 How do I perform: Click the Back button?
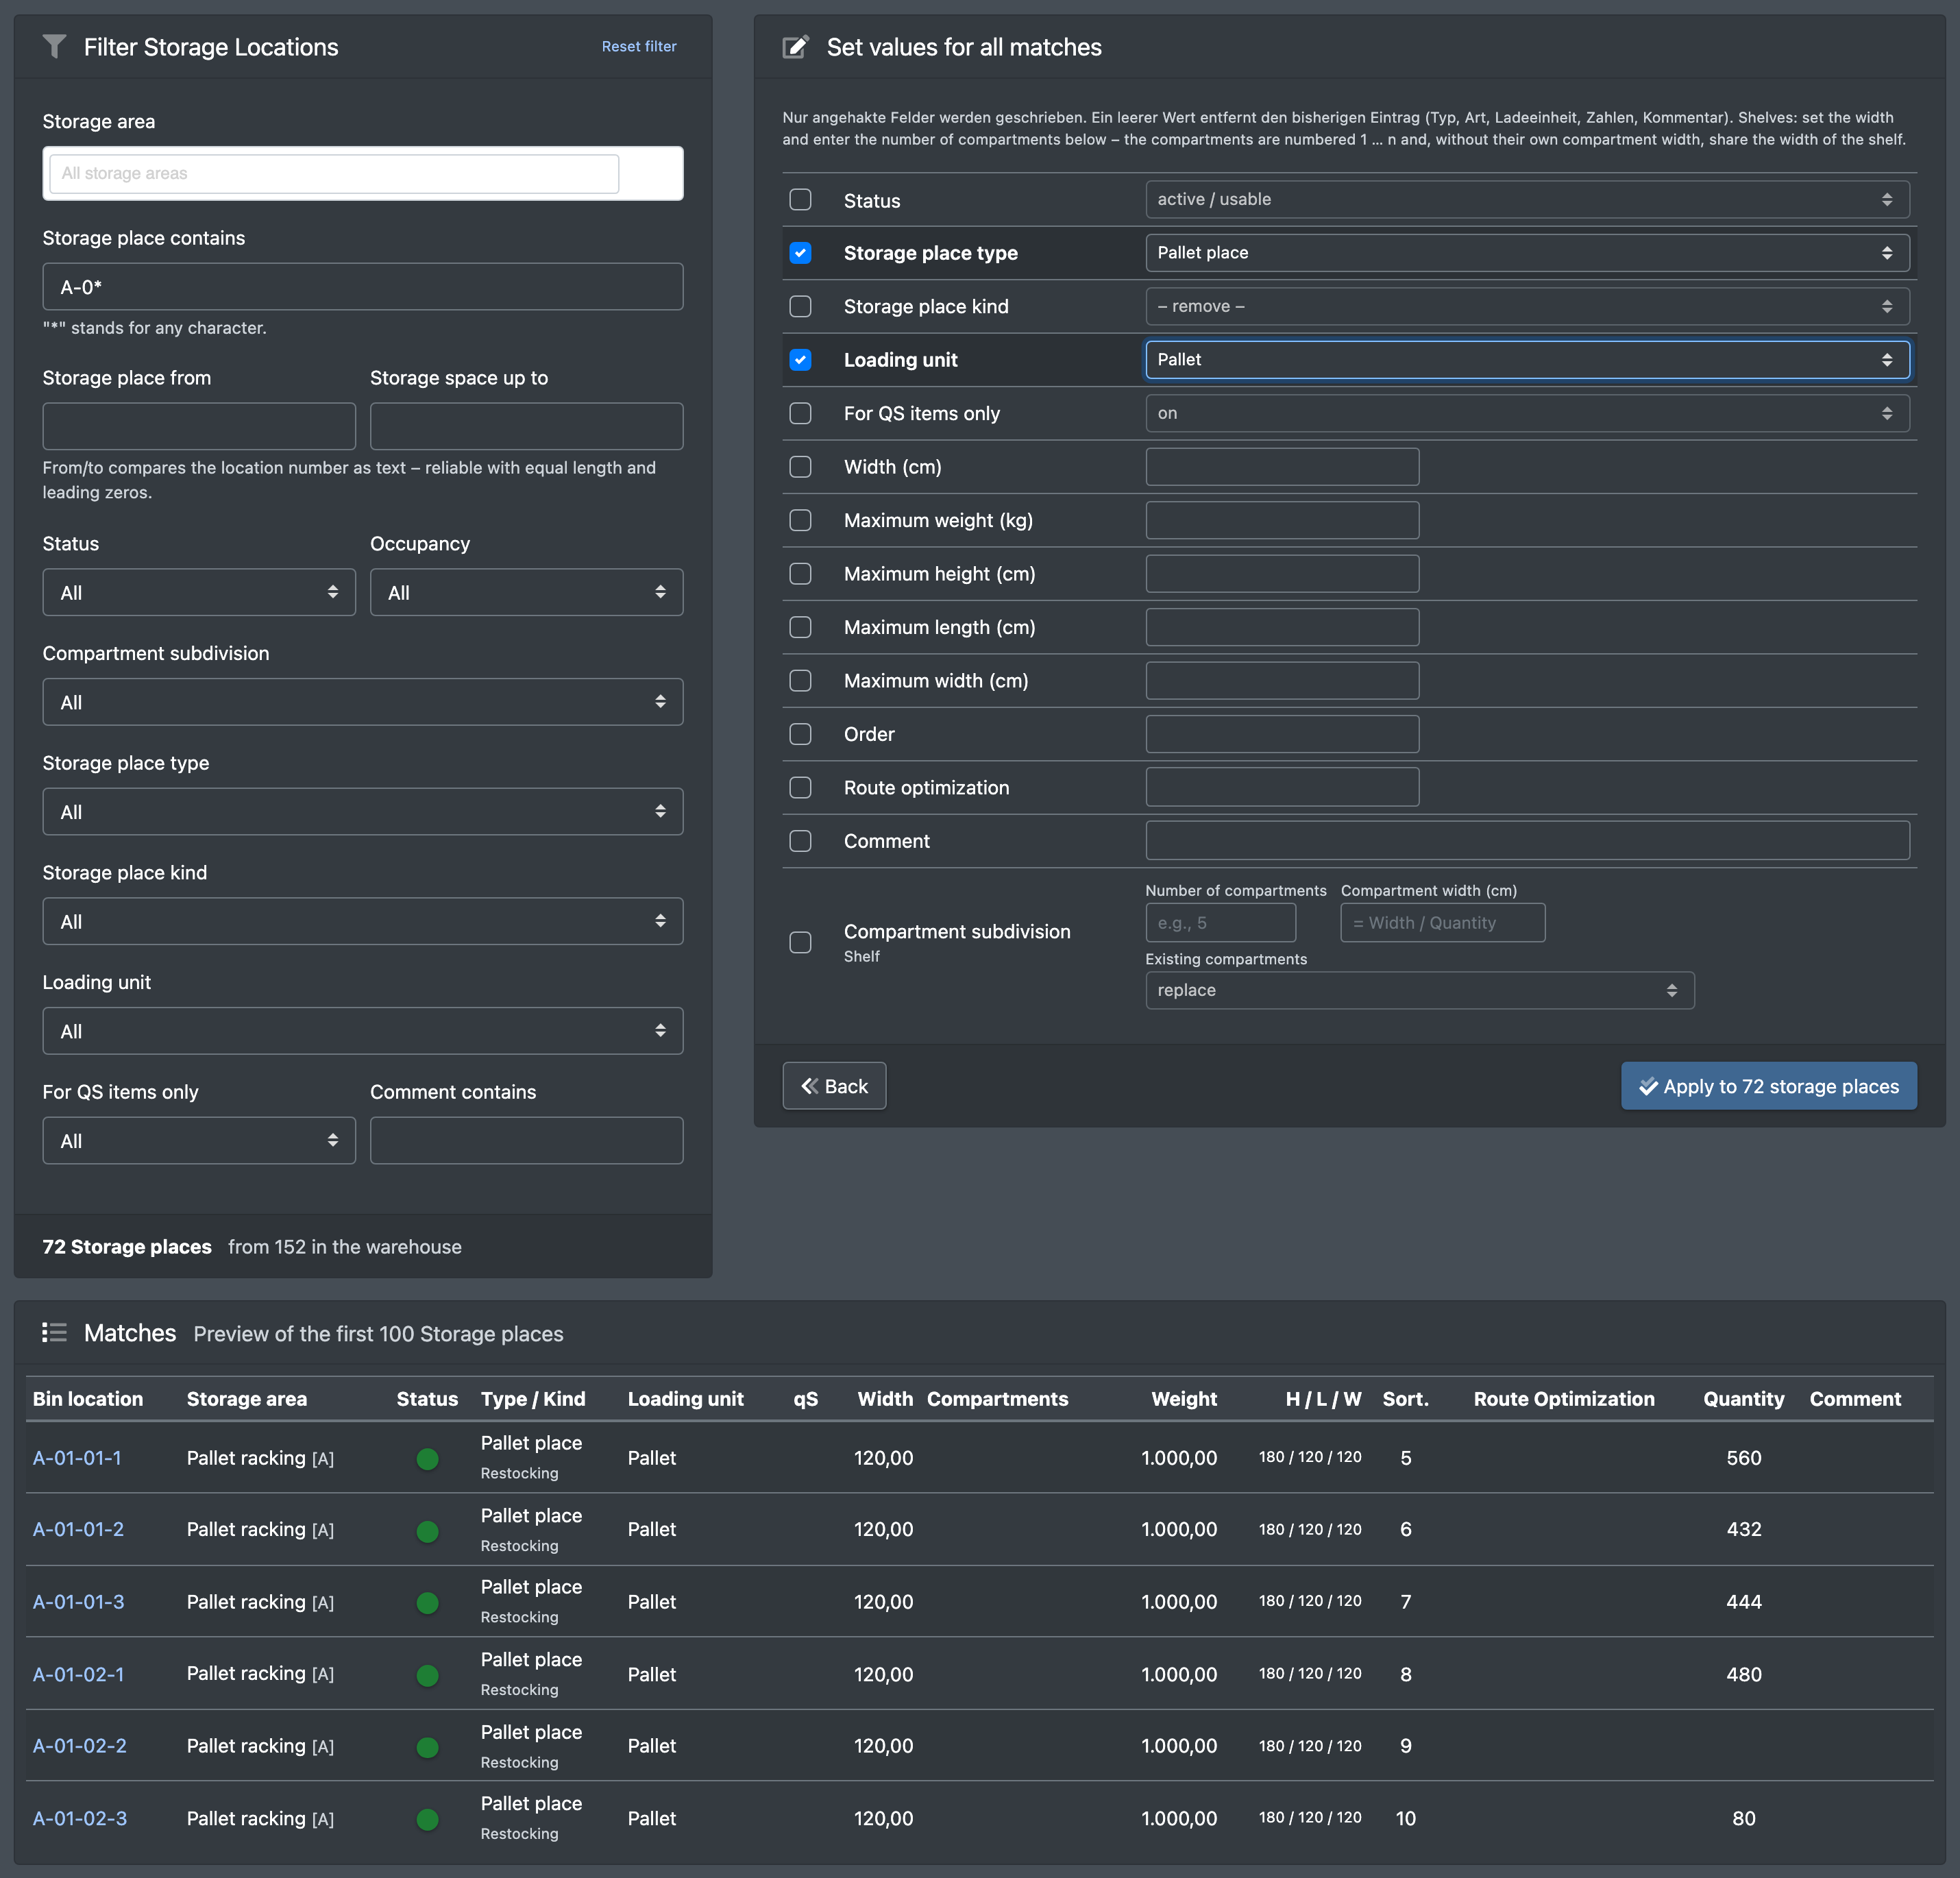[x=834, y=1086]
